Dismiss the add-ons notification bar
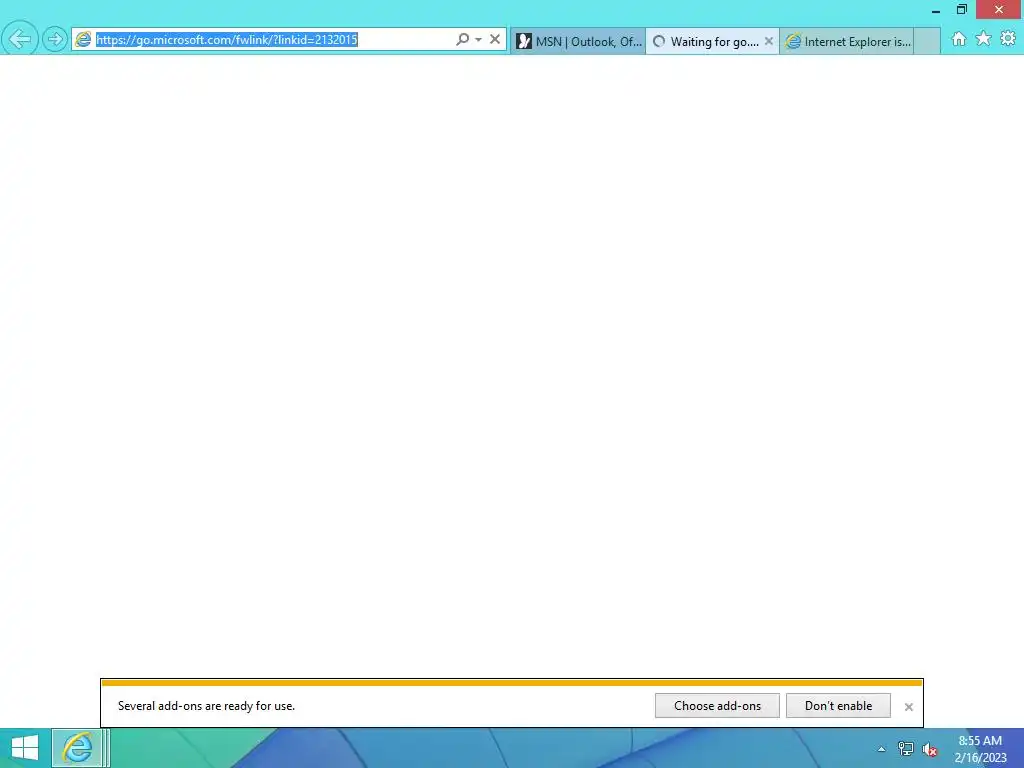 tap(908, 707)
